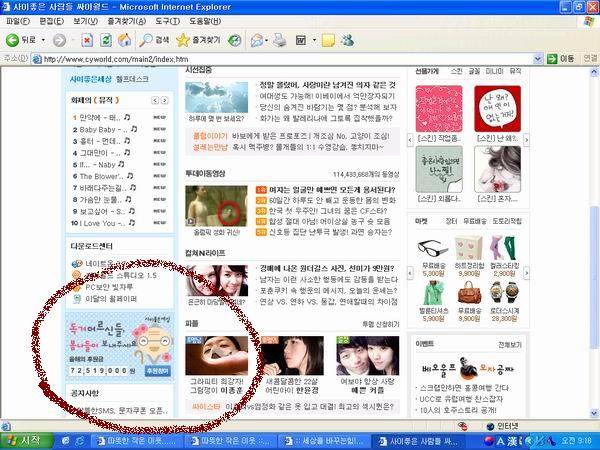This screenshot has width=600, height=450.
Task: Click the Show Desktop quick launch icon
Action: point(65,441)
